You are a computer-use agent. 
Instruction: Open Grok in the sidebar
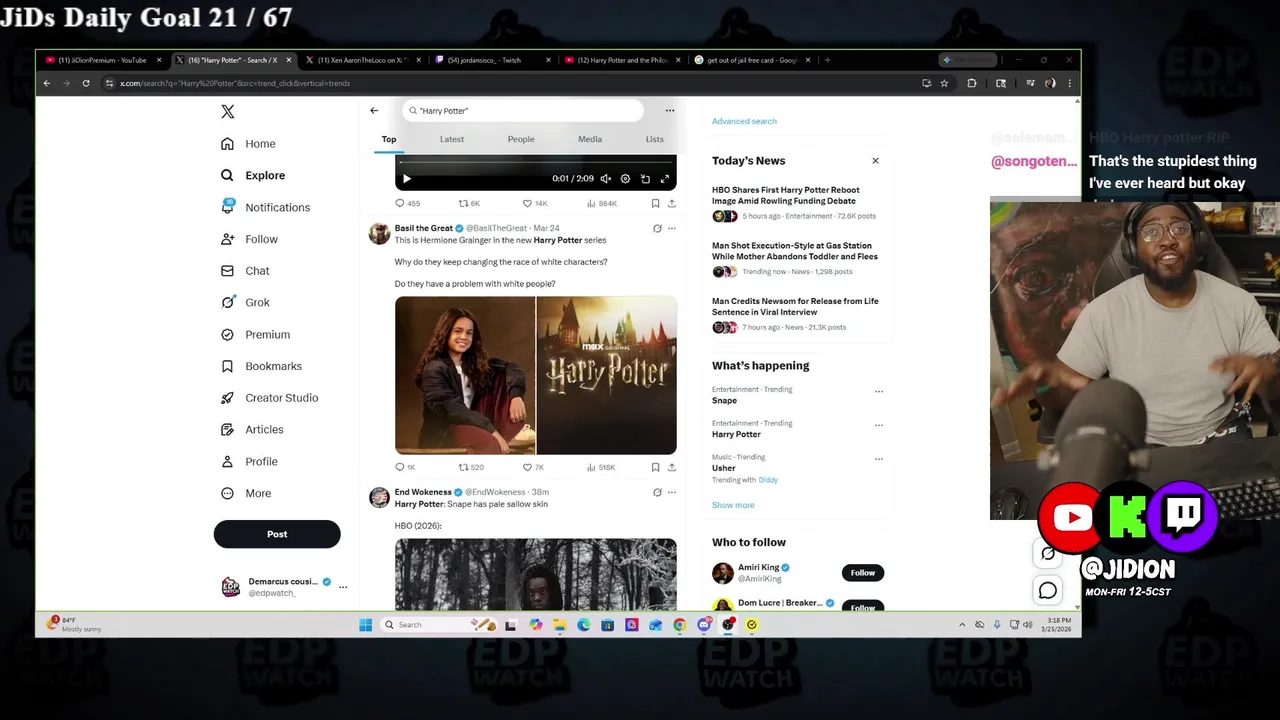click(x=245, y=302)
